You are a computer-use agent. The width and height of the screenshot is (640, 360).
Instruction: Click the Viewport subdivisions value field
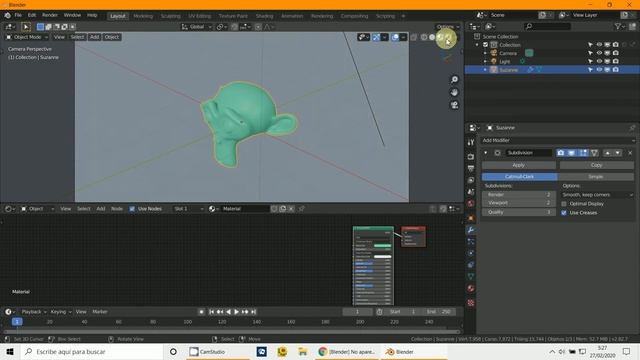click(x=519, y=203)
